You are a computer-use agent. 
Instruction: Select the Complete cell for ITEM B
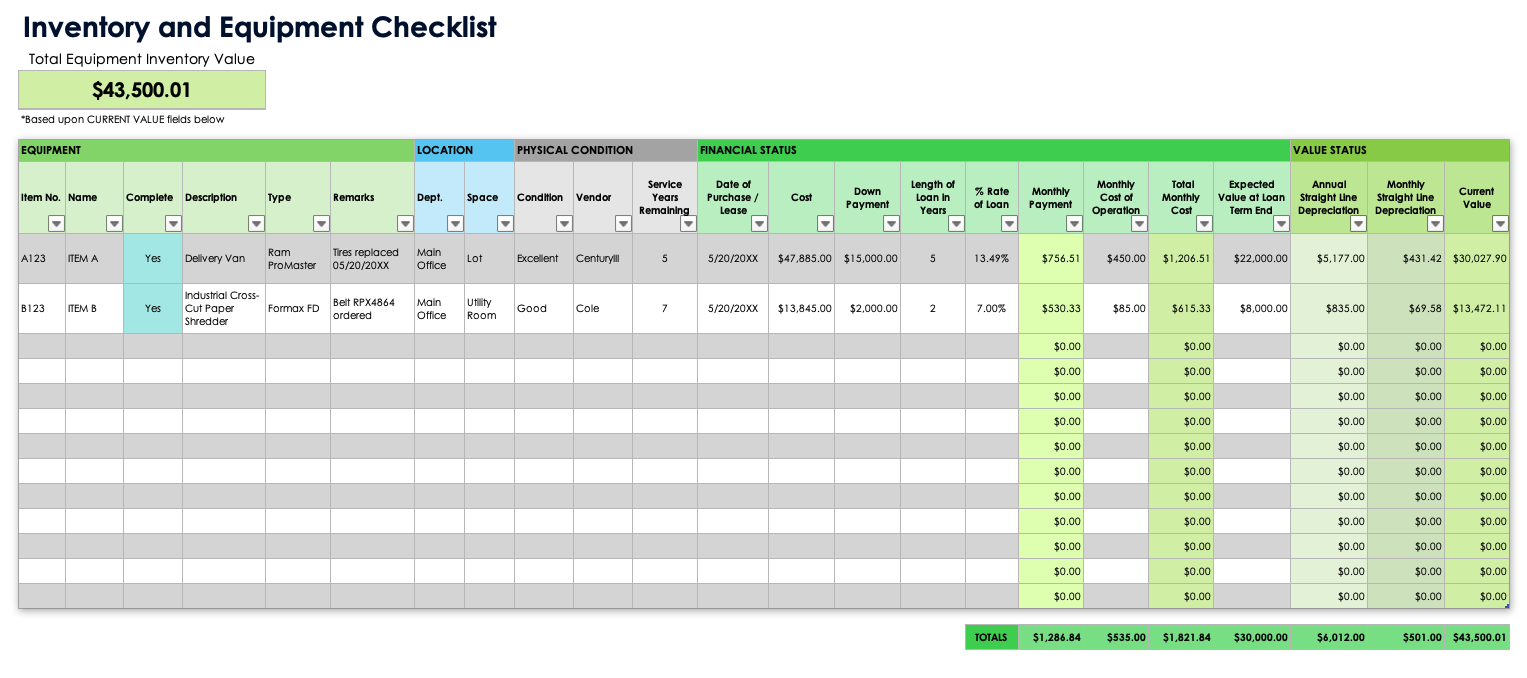click(x=153, y=308)
